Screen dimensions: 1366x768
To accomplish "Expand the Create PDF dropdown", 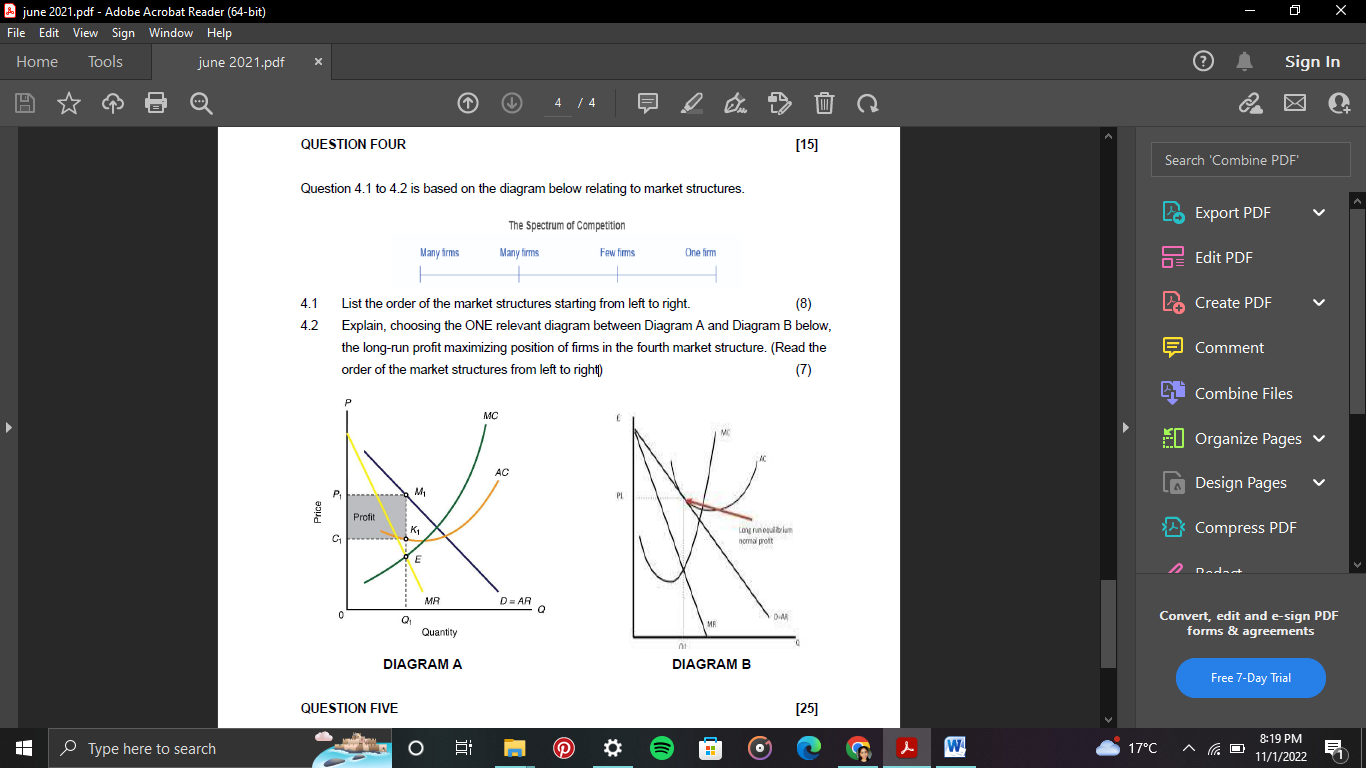I will coord(1319,302).
